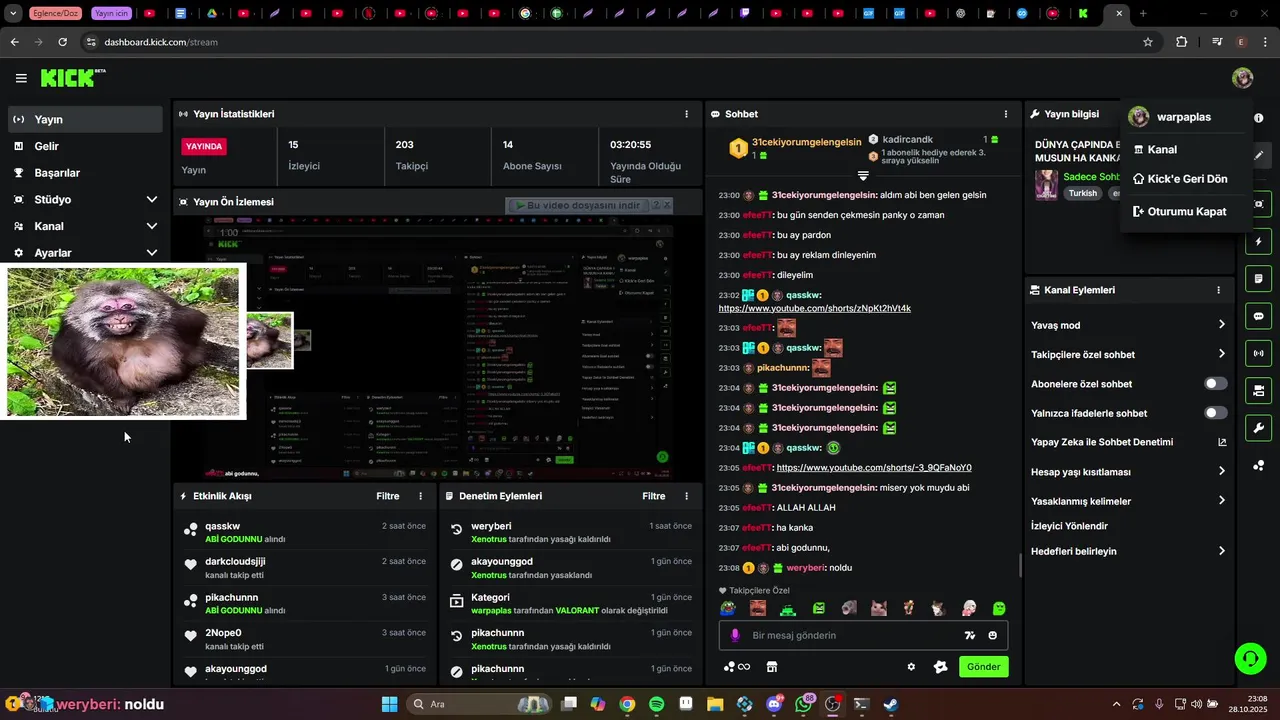Click Filtre in Etkinlik Akışı panel
This screenshot has height=720, width=1280.
tap(388, 496)
